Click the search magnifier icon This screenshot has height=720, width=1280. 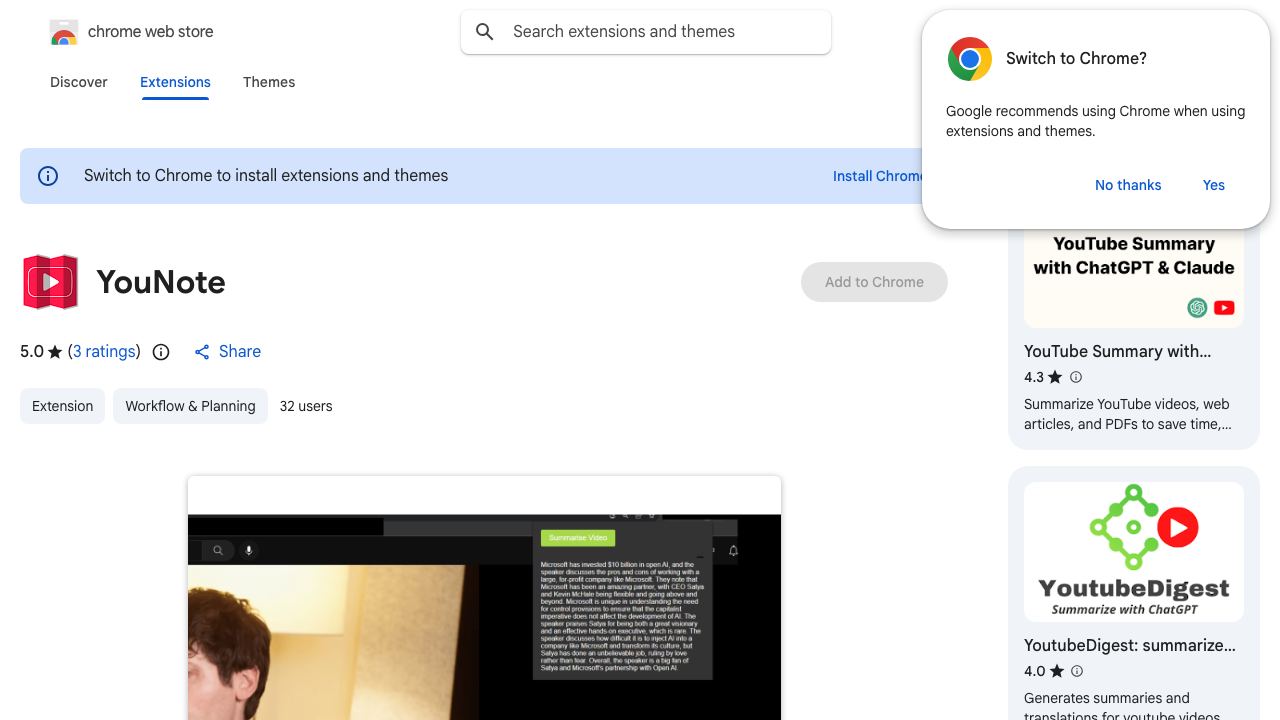(485, 32)
